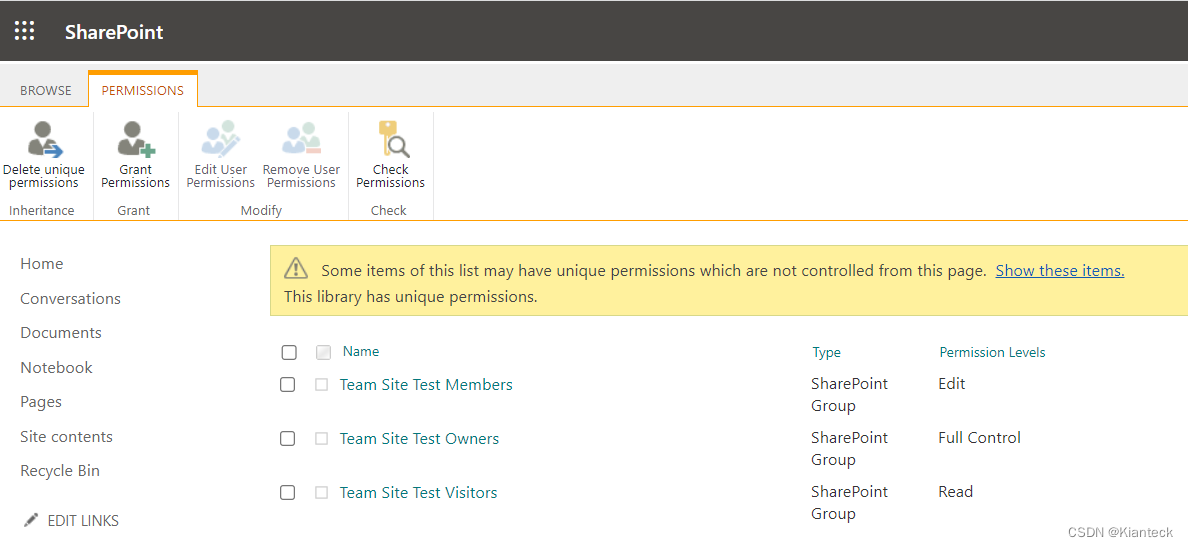This screenshot has height=547, width=1188.
Task: Open the Team Site Test Owners group
Action: click(x=420, y=439)
